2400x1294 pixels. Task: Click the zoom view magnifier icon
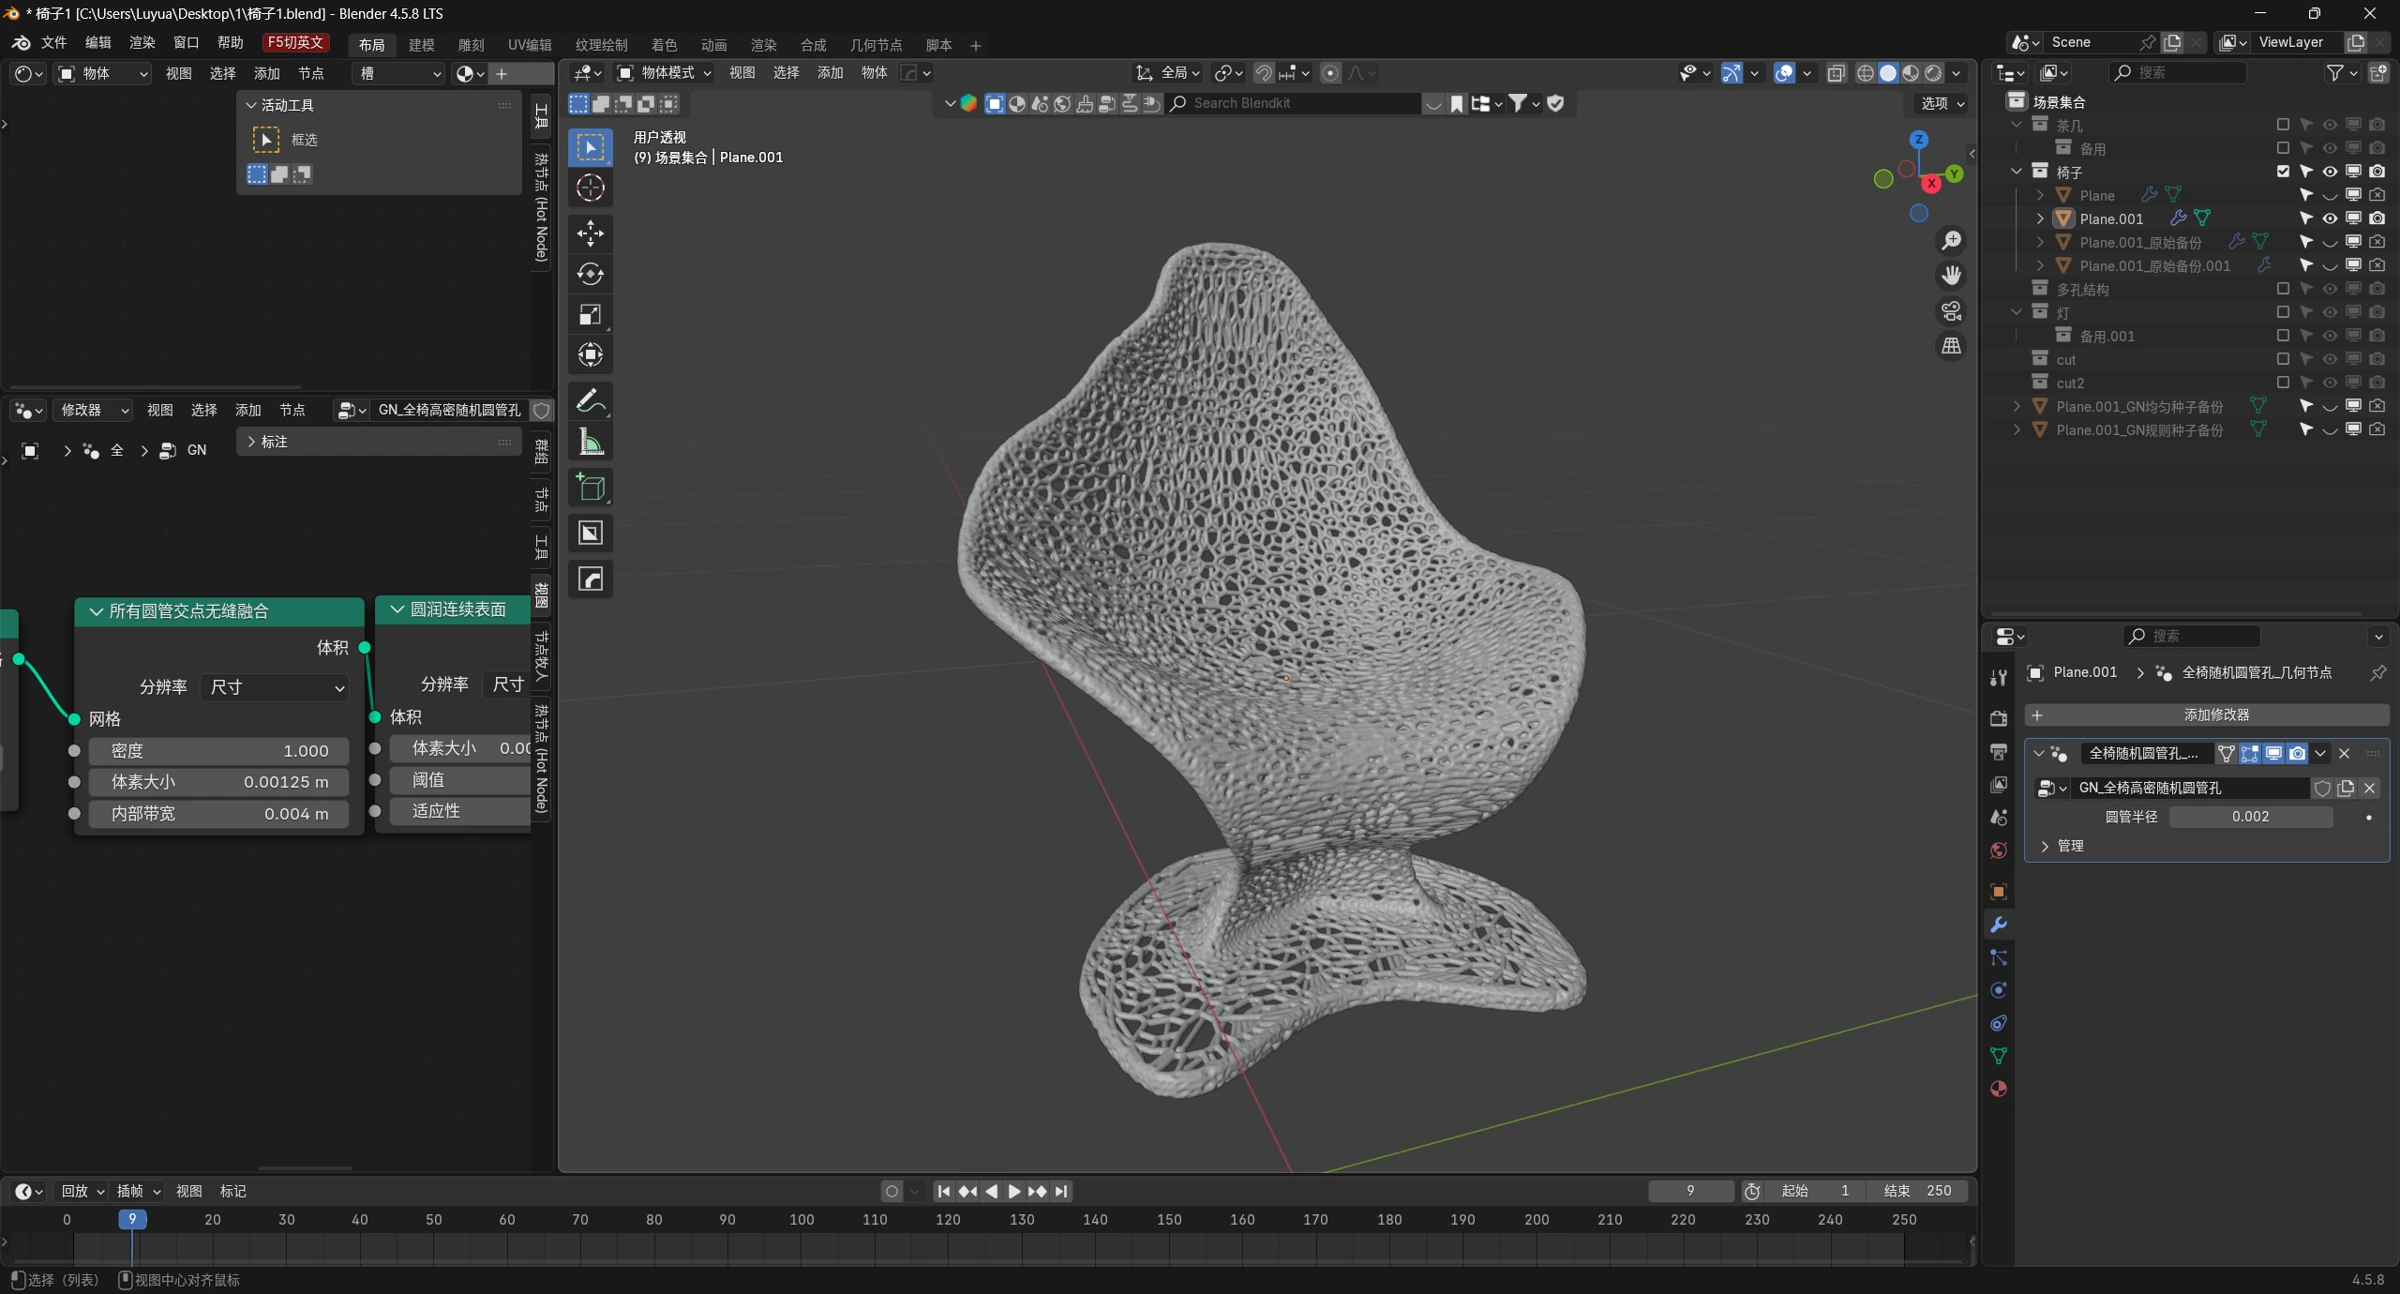click(x=1951, y=241)
